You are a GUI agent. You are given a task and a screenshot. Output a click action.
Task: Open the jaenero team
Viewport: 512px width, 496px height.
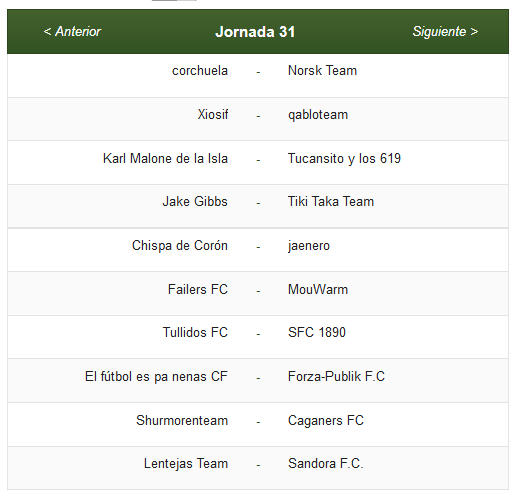pos(309,246)
